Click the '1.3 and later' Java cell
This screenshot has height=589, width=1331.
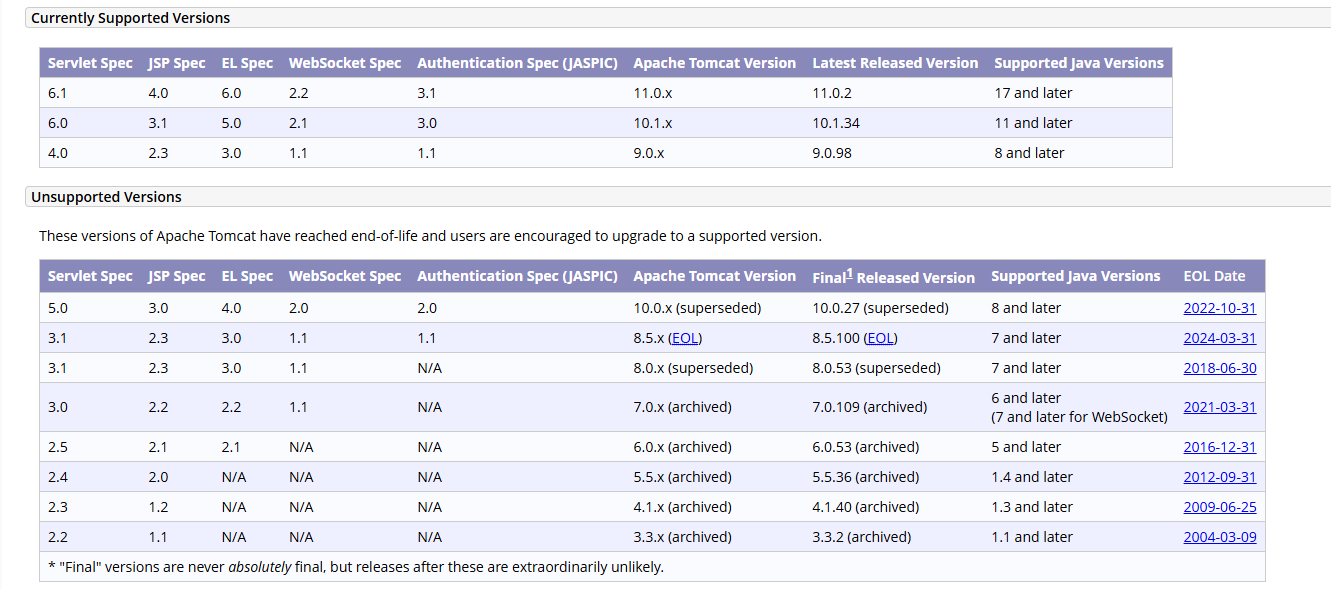pos(1031,507)
